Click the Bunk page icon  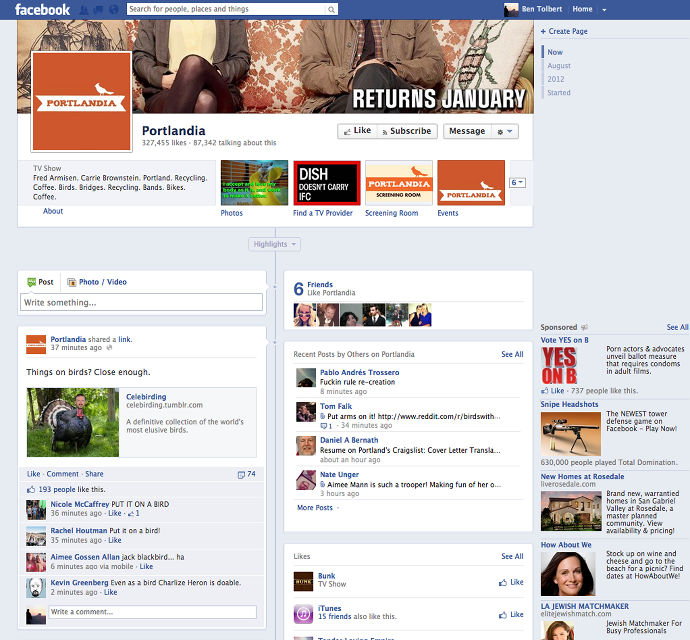(x=303, y=581)
